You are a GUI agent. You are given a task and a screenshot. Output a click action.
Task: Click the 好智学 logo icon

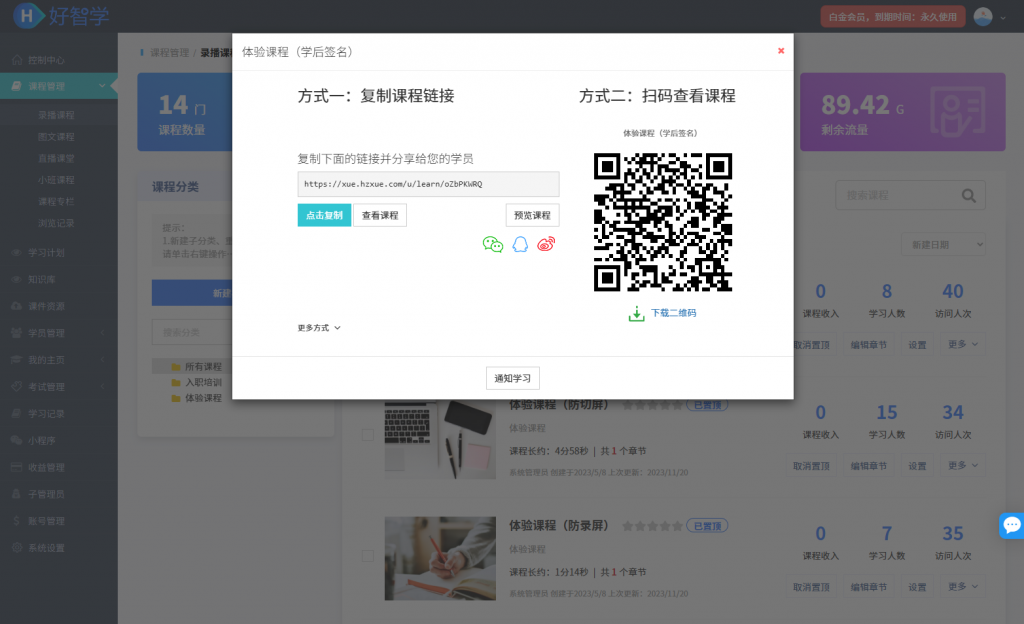tap(29, 16)
